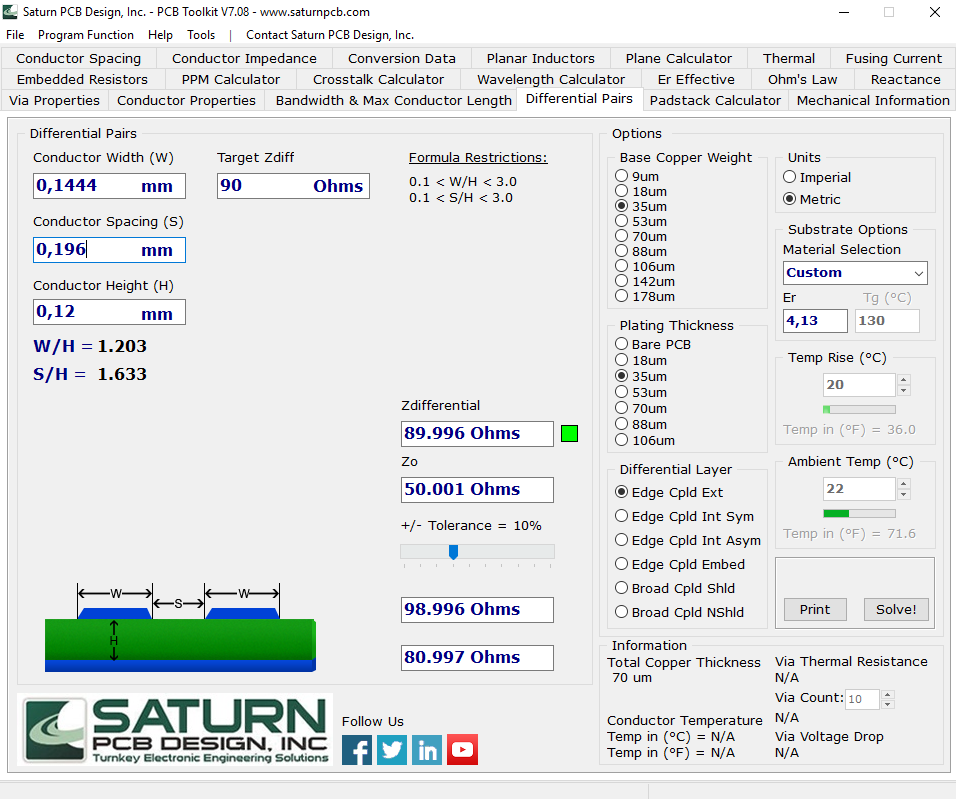This screenshot has width=956, height=799.
Task: Click the 98.996 Ohms upper tolerance value
Action: tap(477, 610)
